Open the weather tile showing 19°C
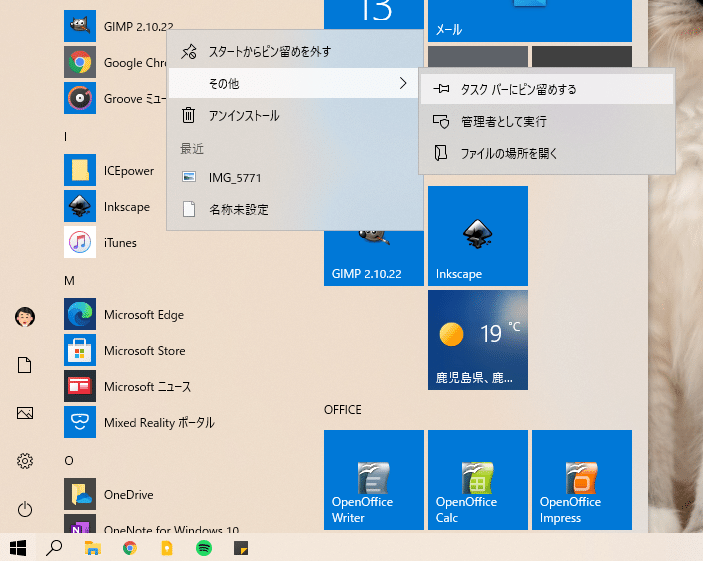The image size is (703, 561). 478,340
